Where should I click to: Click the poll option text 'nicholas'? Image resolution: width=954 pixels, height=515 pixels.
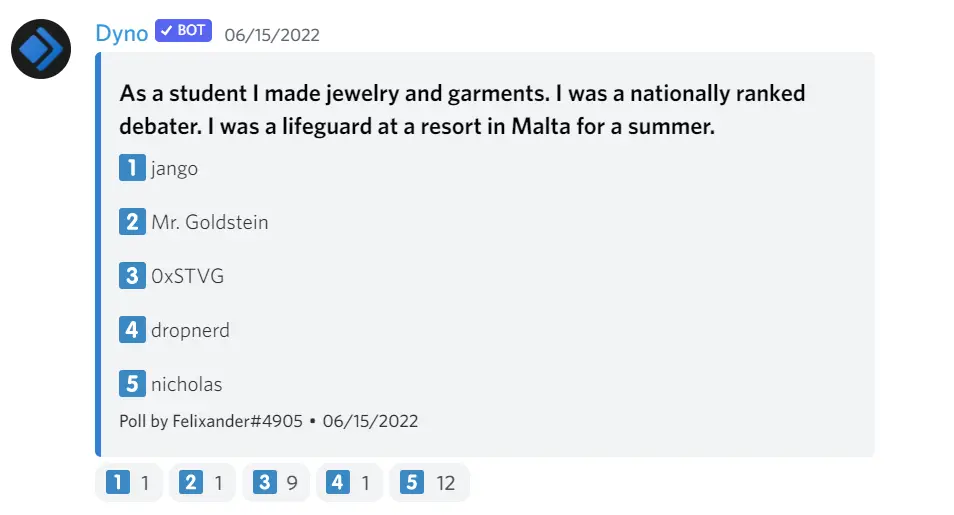[x=187, y=384]
